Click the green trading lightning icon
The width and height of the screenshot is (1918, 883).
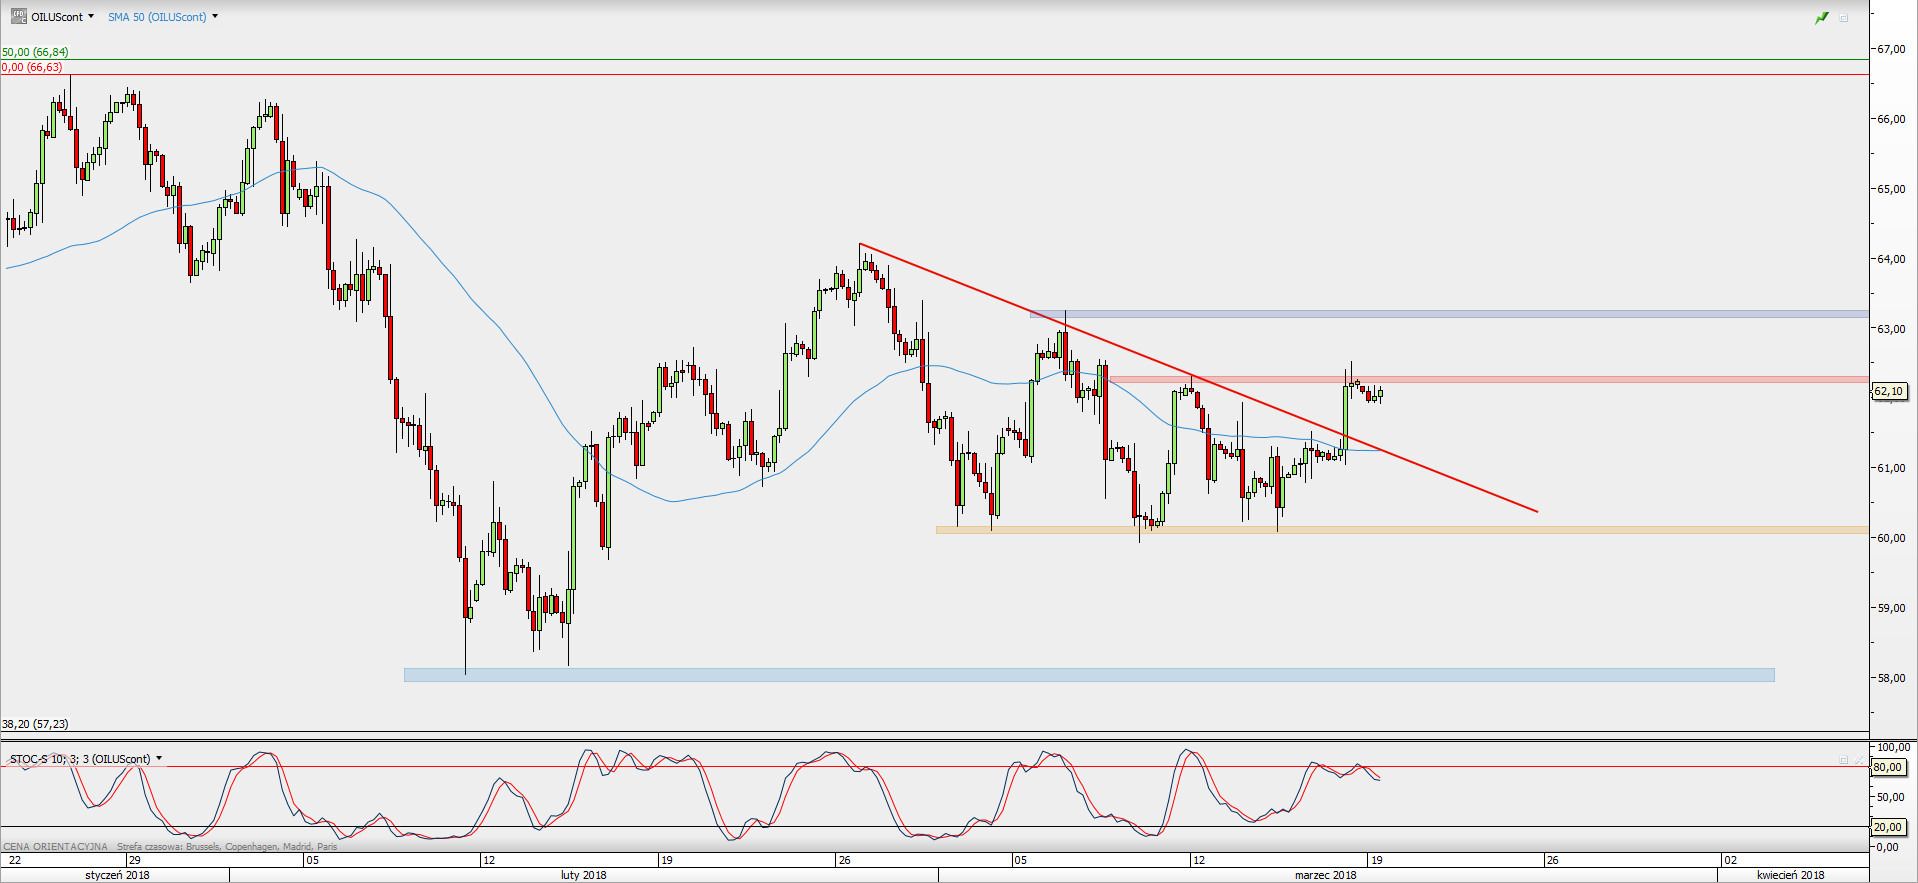[x=1822, y=17]
